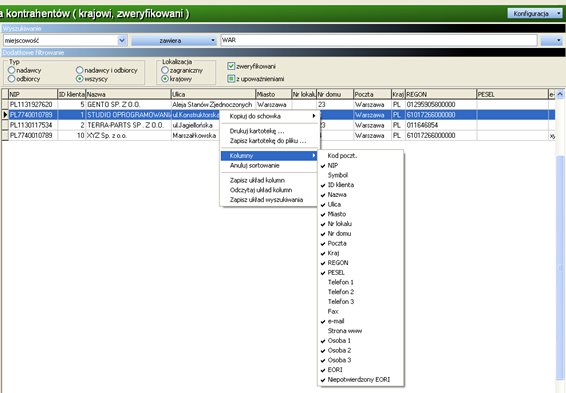The image size is (566, 393).
Task: Click Zapisz kartotekę do pliku option
Action: tap(269, 141)
